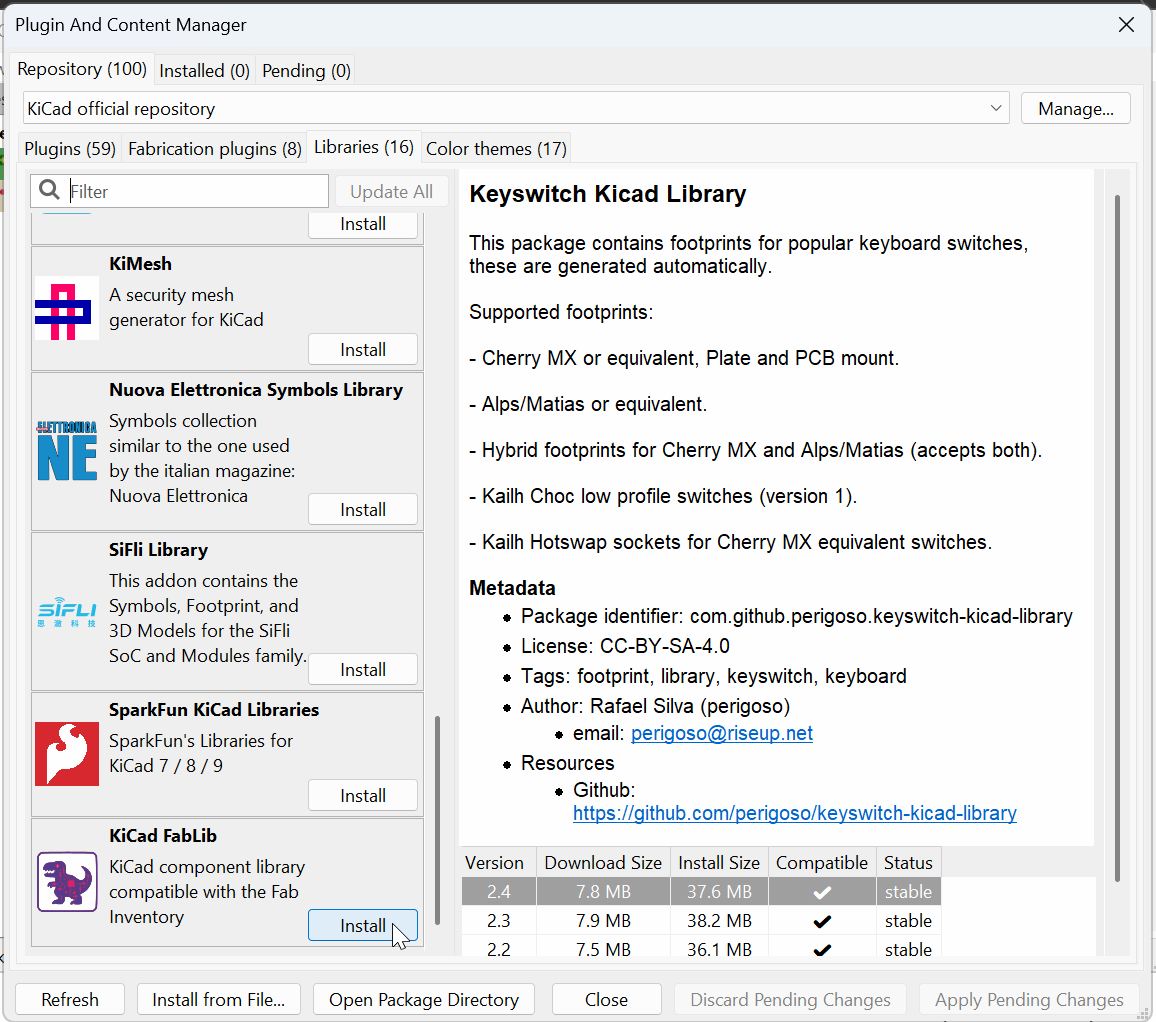This screenshot has height=1022, width=1156.
Task: Click the compatible checkmark for version 2.4
Action: [x=822, y=892]
